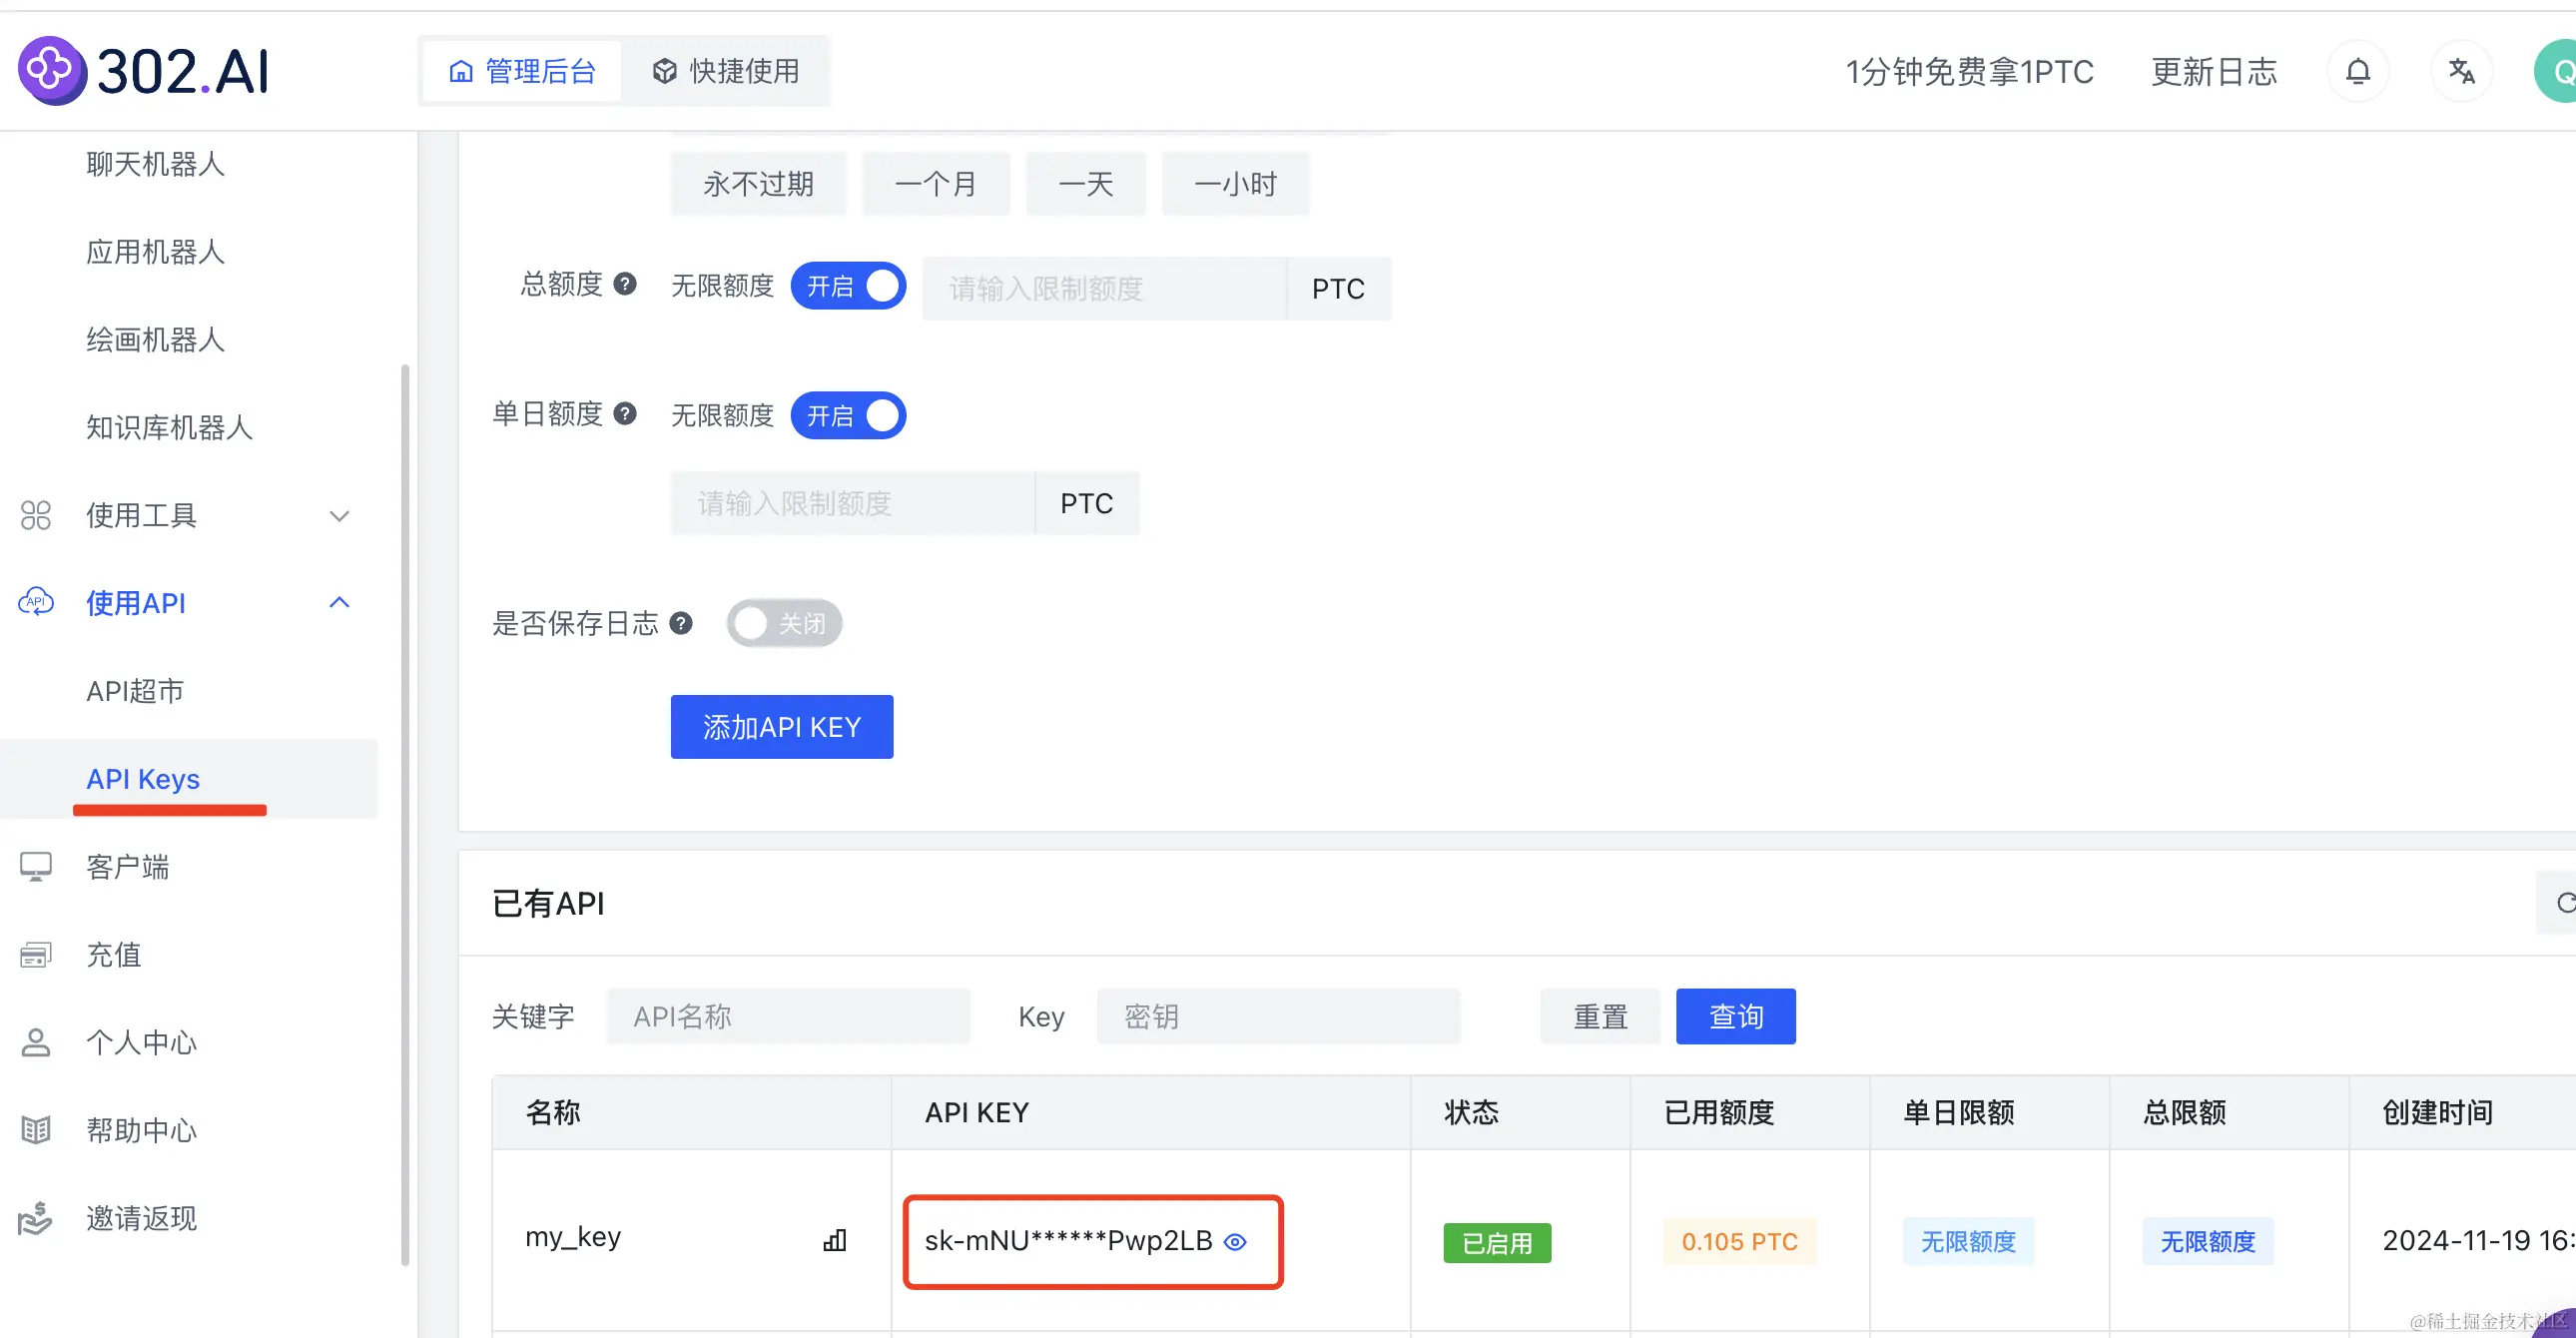
Task: Select the 客户端 sidebar icon
Action: [x=36, y=866]
